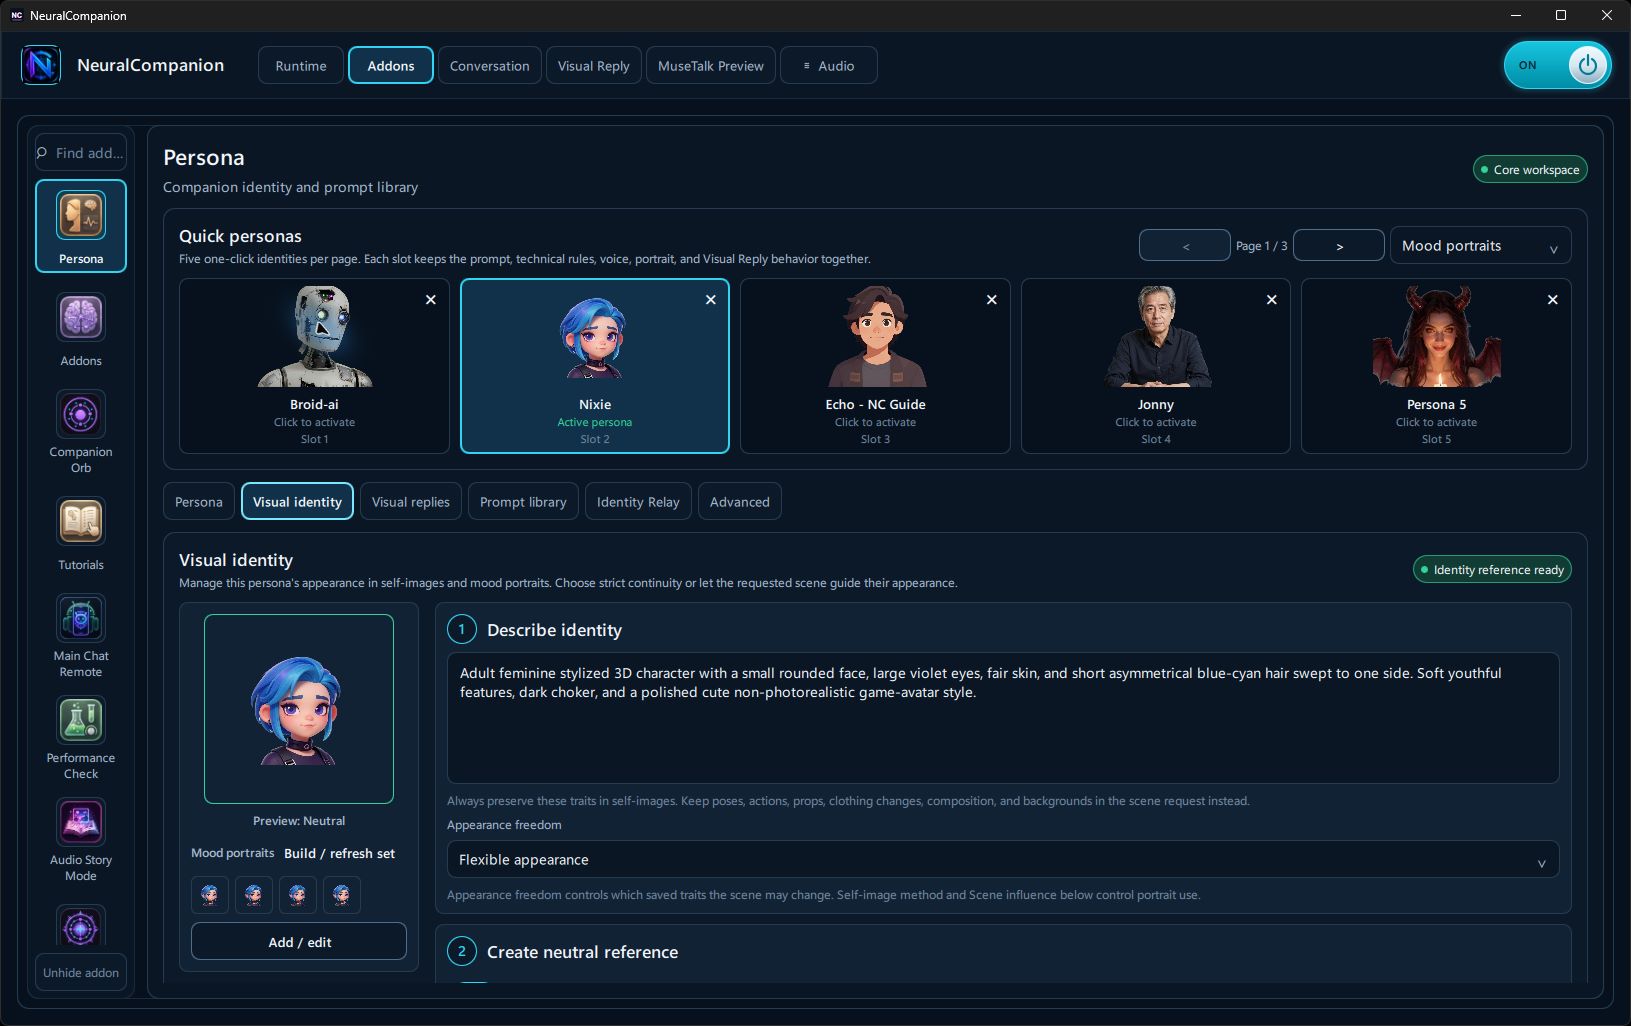This screenshot has width=1631, height=1026.
Task: Activate the Echo - NC Guide persona
Action: (x=875, y=366)
